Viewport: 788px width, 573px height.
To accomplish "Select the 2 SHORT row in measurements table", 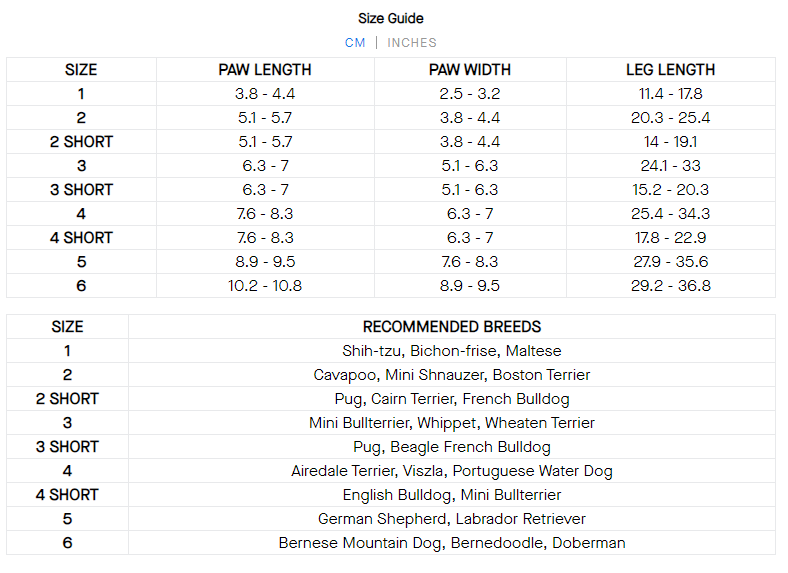I will pos(81,142).
